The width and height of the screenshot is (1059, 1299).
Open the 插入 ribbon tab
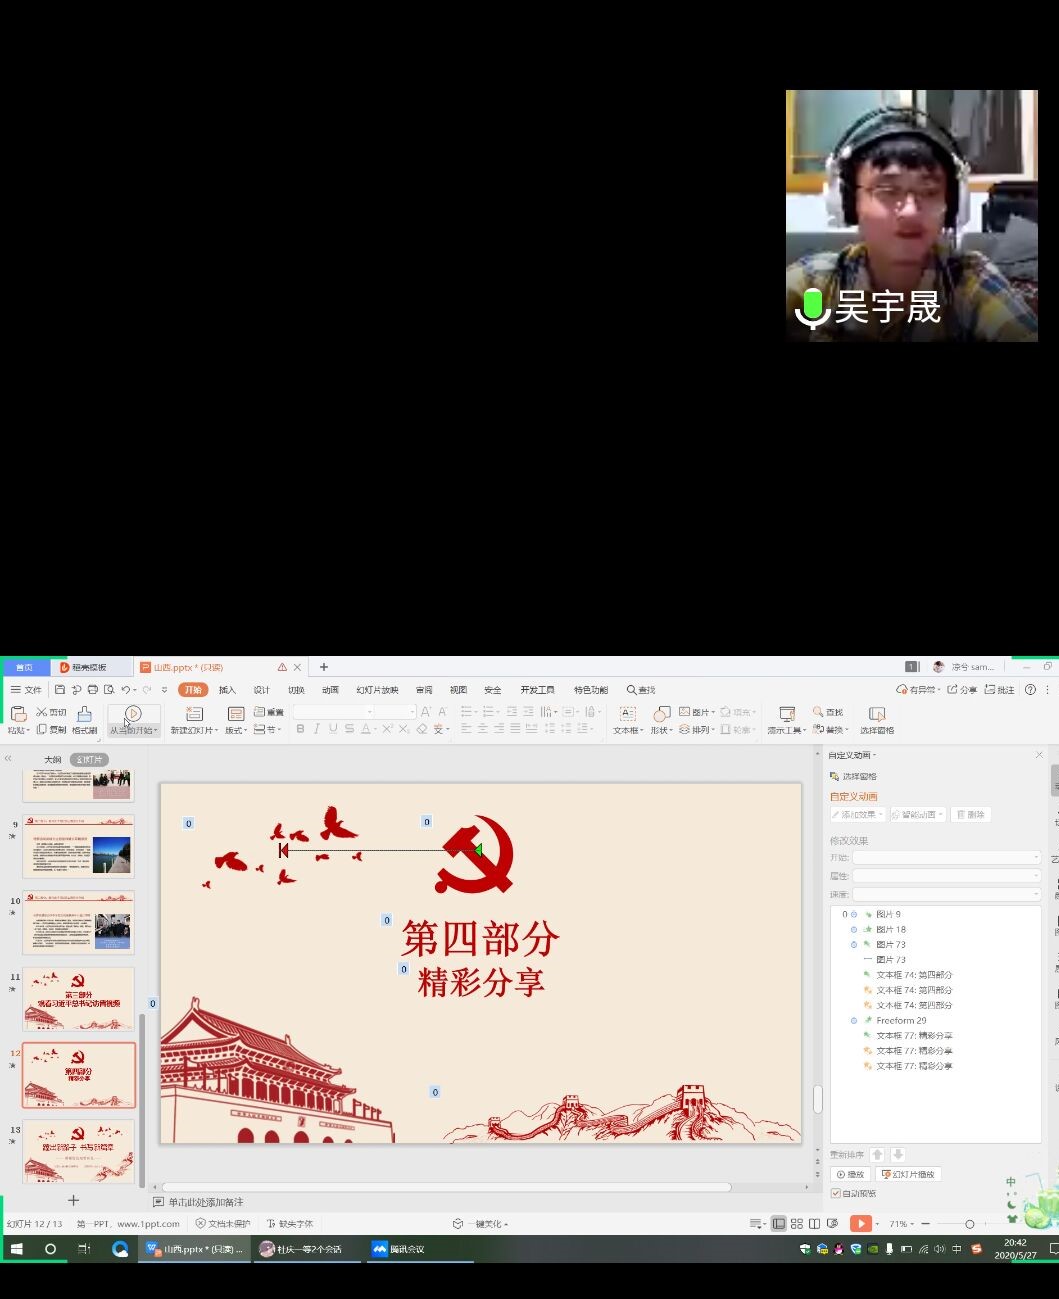227,690
